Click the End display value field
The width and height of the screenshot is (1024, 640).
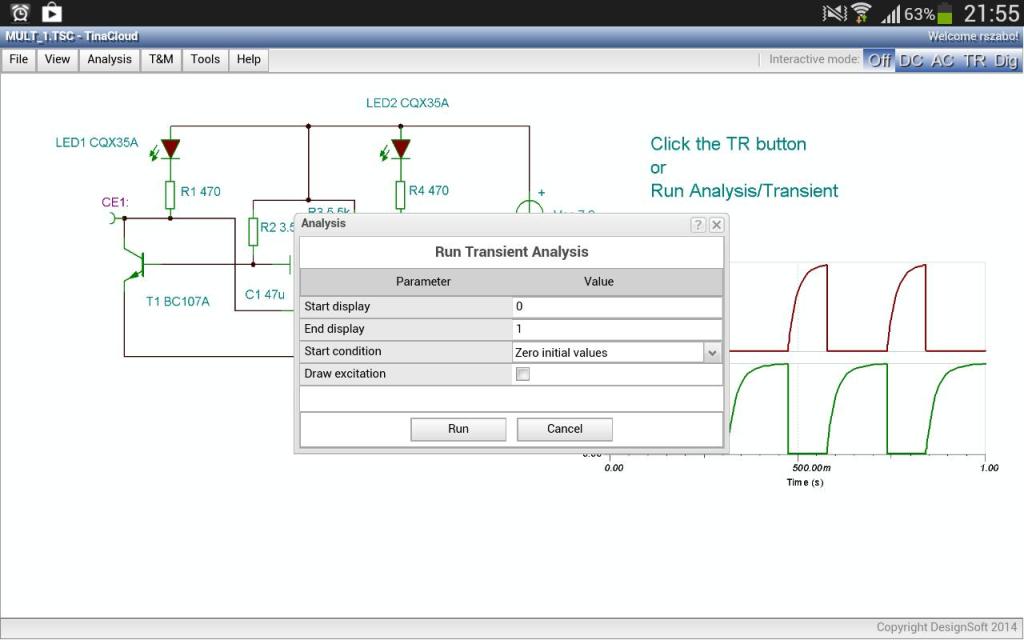[616, 329]
